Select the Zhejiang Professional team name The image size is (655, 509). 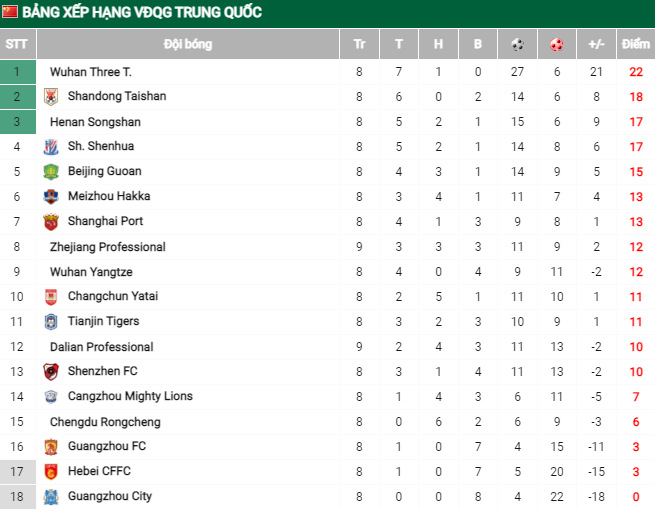(x=108, y=247)
